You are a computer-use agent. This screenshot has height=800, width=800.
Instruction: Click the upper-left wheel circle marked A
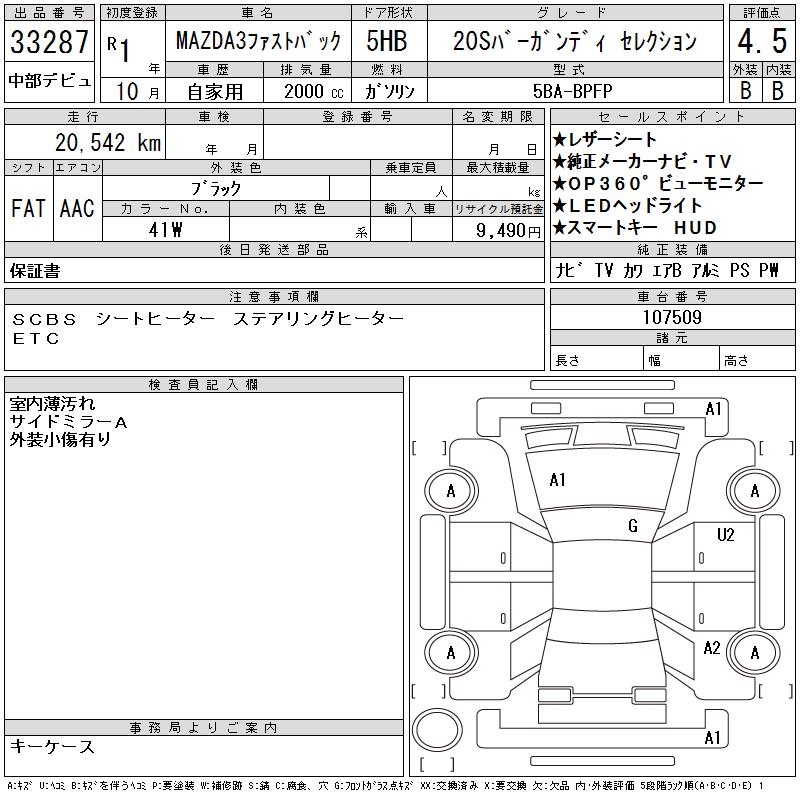450,491
